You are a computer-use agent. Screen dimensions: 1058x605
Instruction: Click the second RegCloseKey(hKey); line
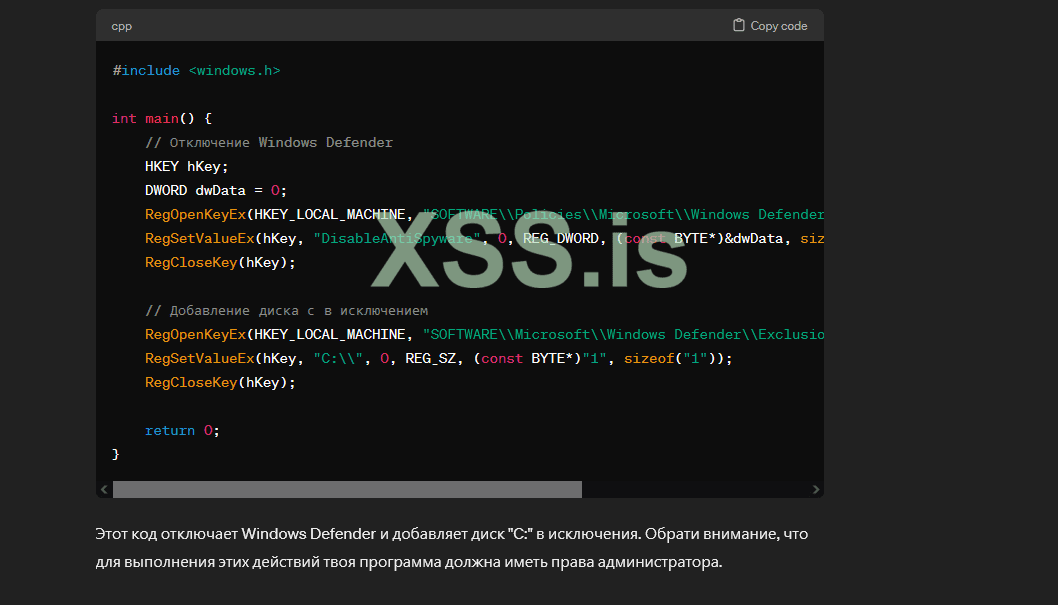point(220,382)
